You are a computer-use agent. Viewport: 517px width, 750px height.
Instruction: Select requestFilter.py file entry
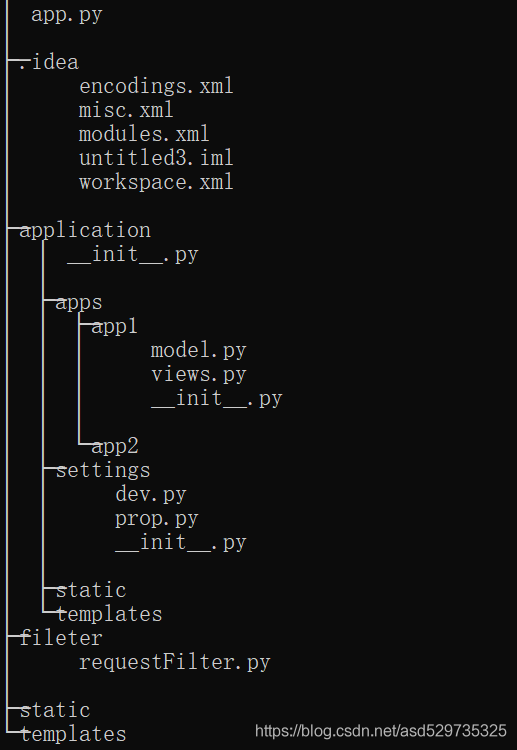tap(175, 662)
